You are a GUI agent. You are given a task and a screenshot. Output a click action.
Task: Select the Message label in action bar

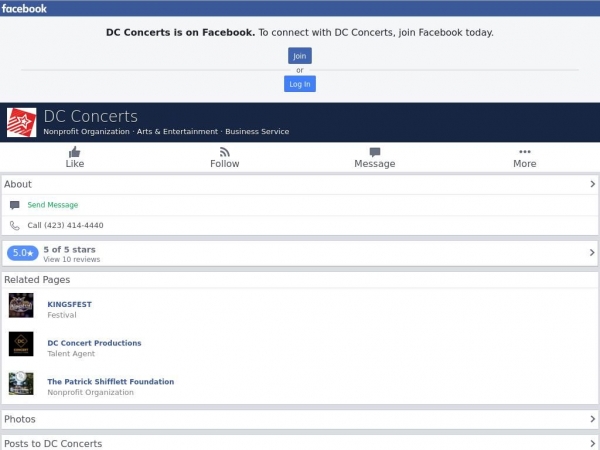tap(375, 164)
